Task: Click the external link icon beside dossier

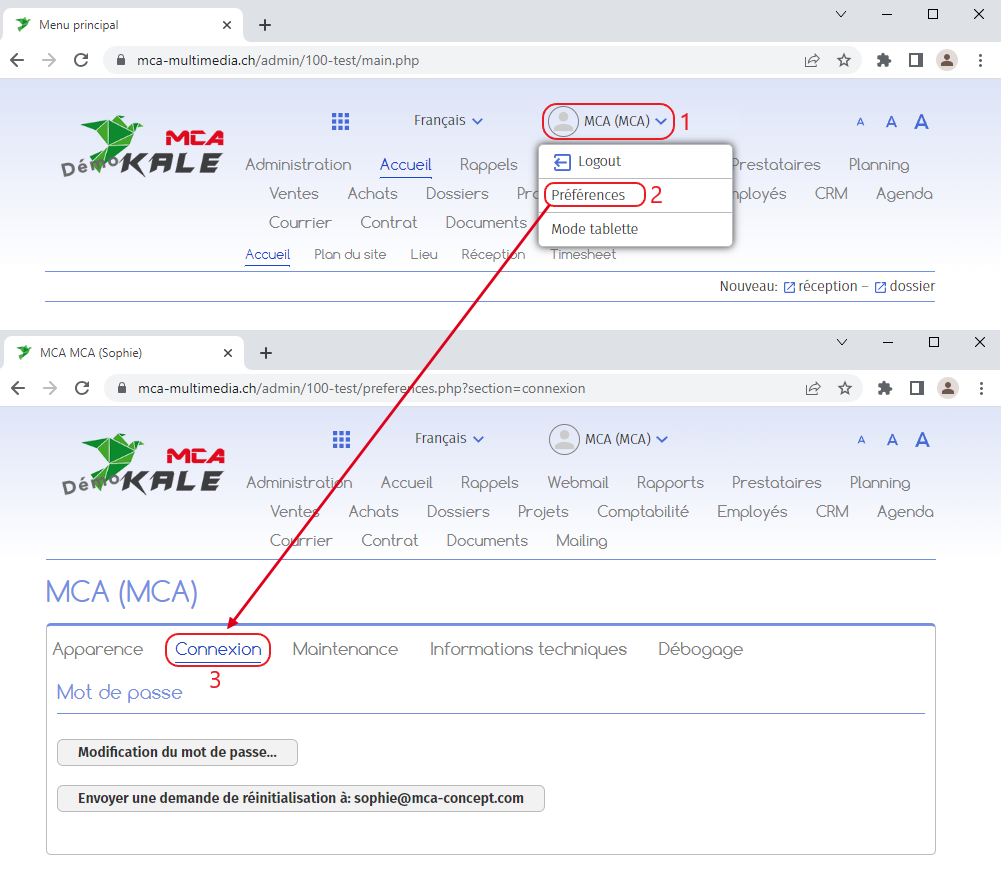Action: [880, 287]
